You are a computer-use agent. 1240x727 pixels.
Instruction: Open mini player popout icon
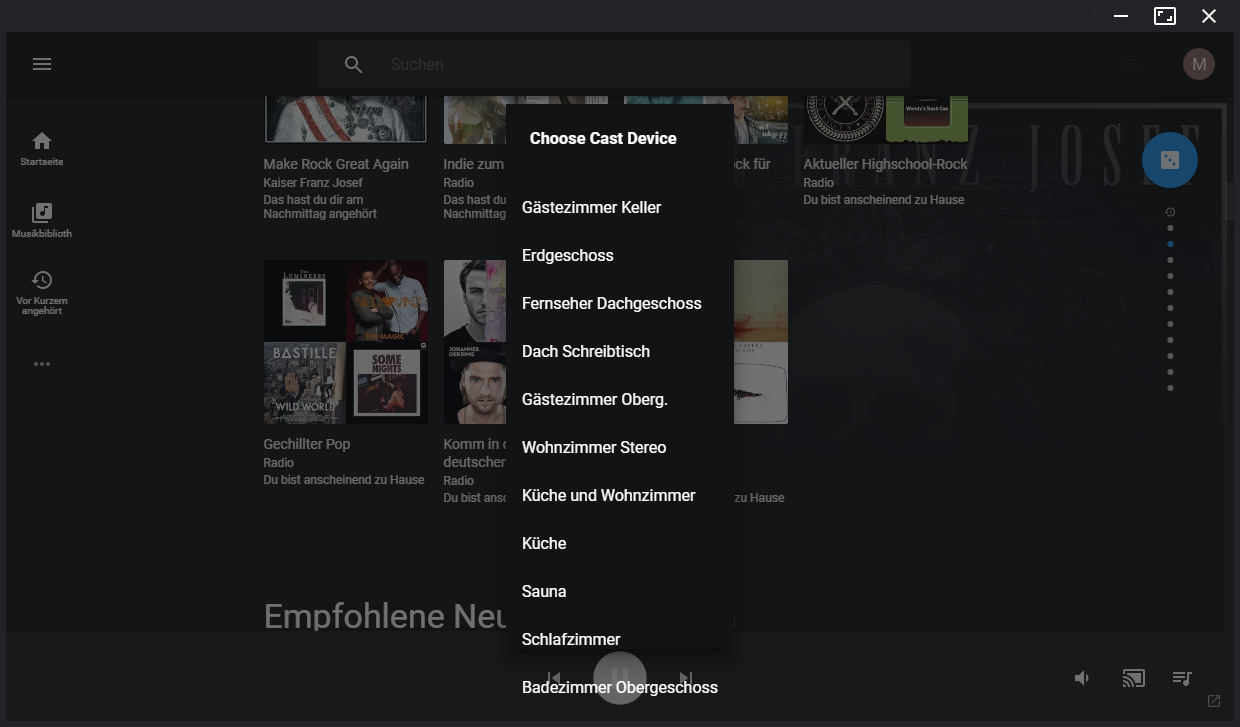click(x=1214, y=701)
